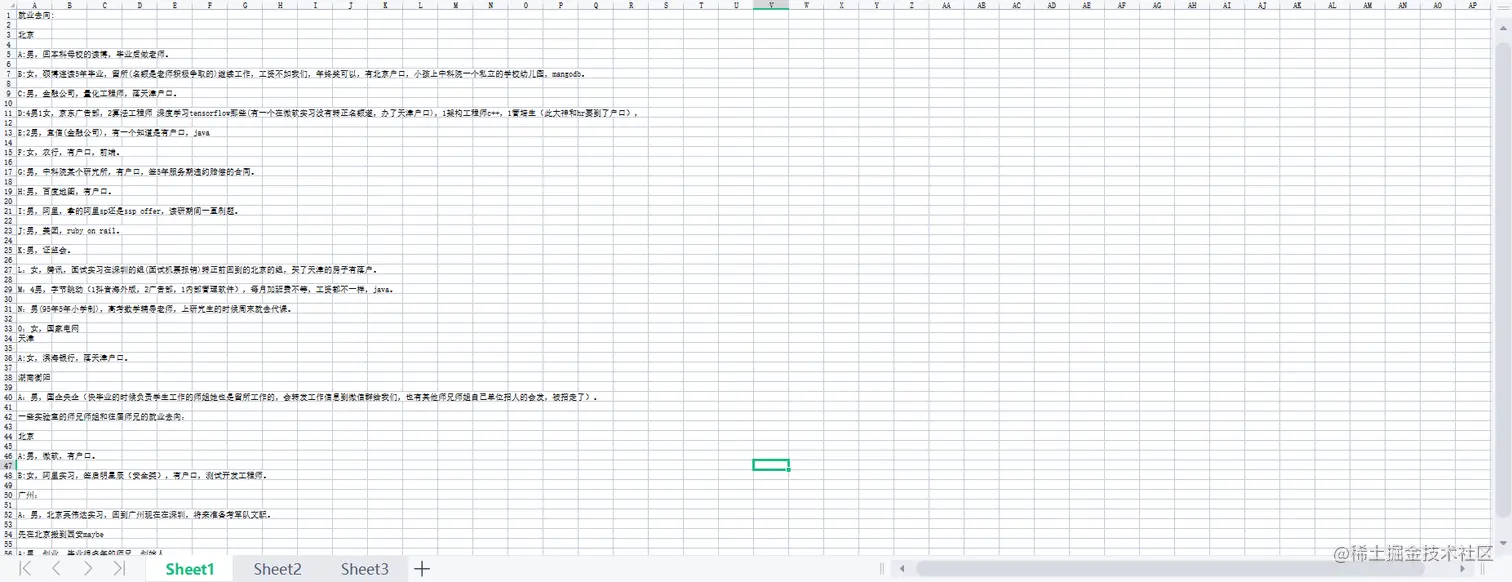
Task: Click the row 23 cell 'ruby on rail'
Action: click(x=69, y=230)
